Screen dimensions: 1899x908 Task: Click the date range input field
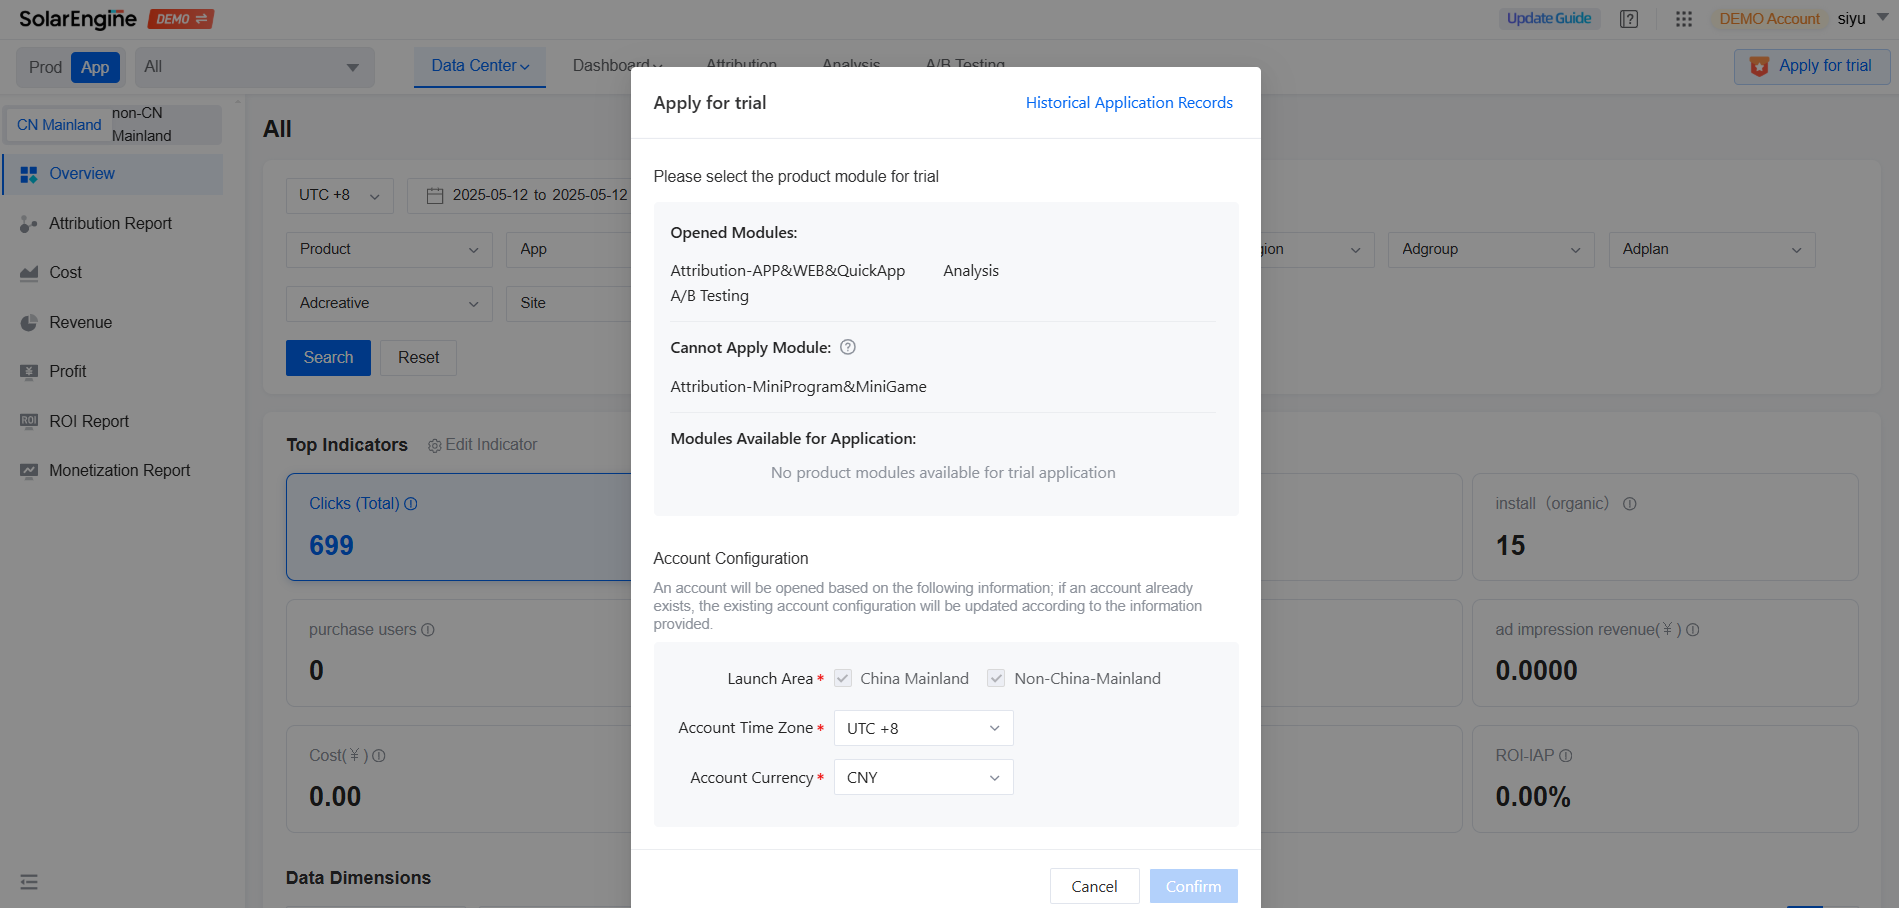(528, 195)
